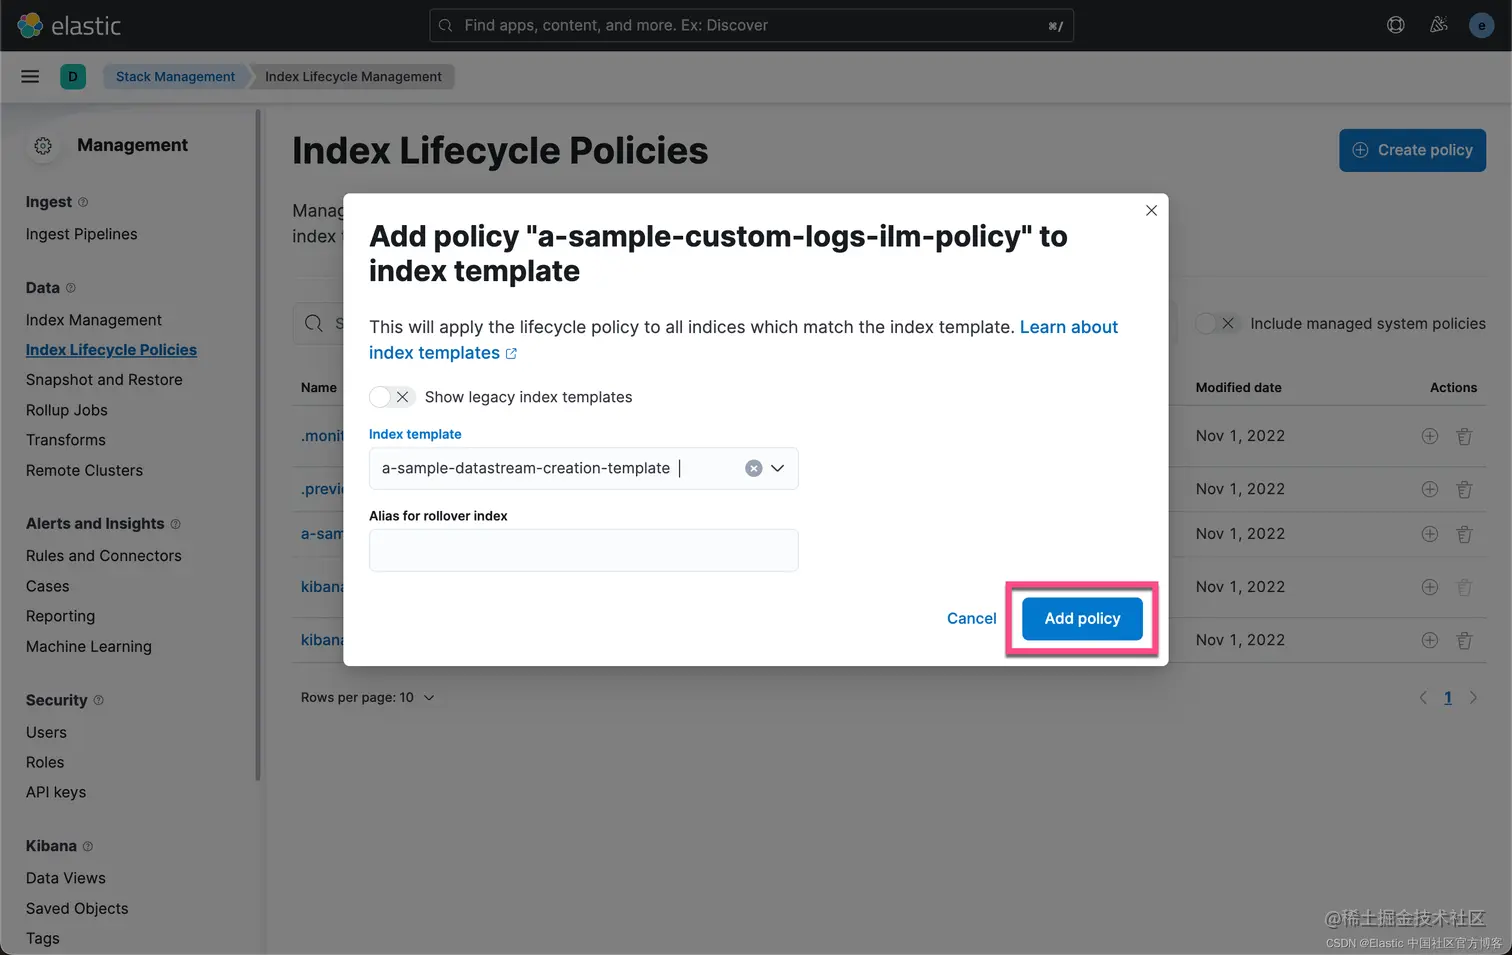Click the Add policy button
Viewport: 1512px width, 955px height.
click(x=1082, y=618)
